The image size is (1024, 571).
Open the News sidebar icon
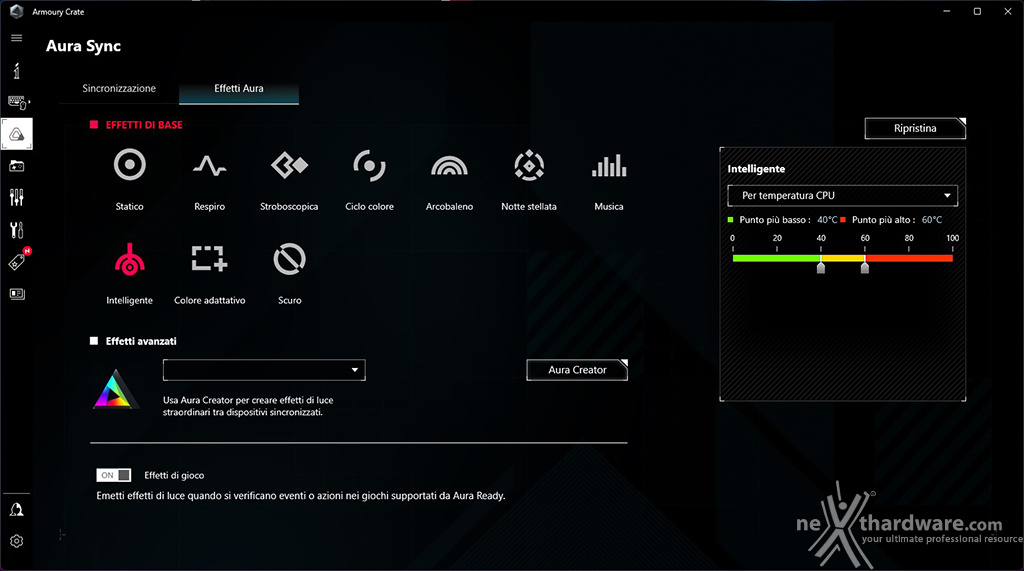point(16,294)
